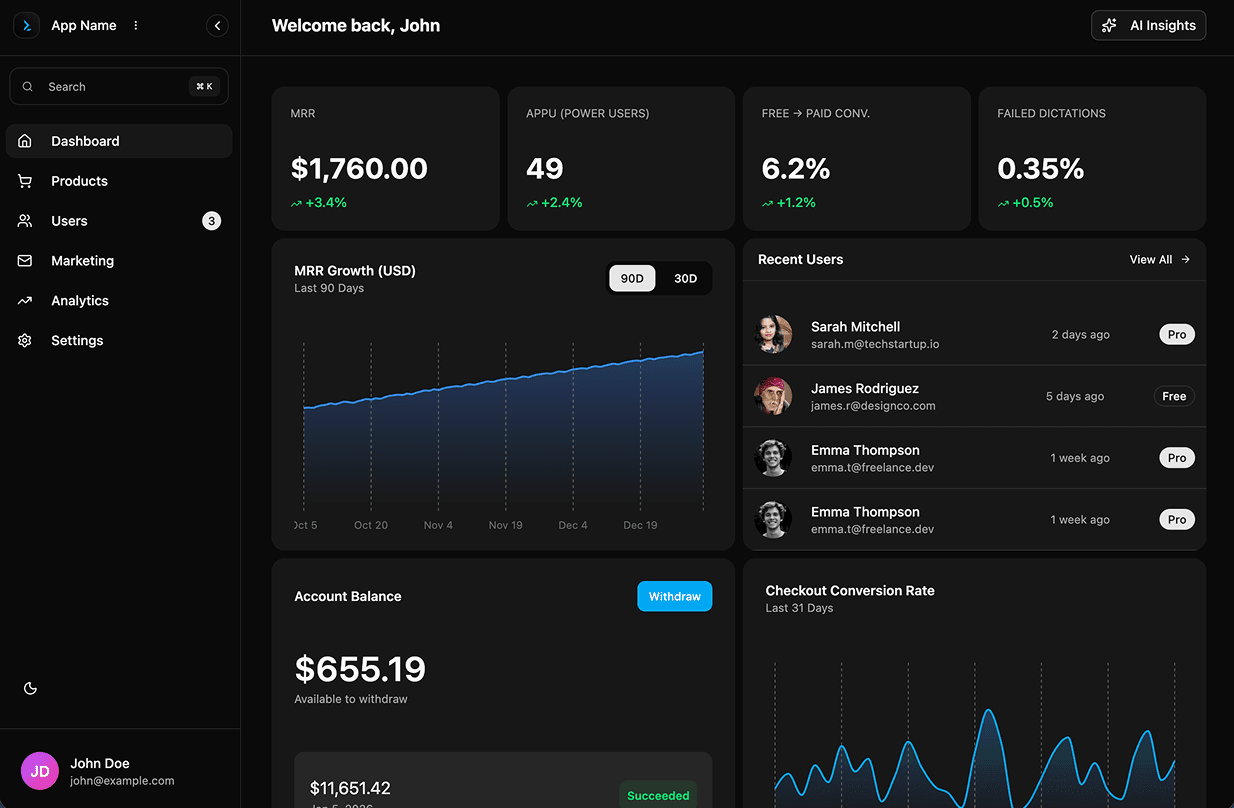This screenshot has width=1234, height=808.
Task: Click the AI Insights sparkle icon
Action: (1109, 25)
